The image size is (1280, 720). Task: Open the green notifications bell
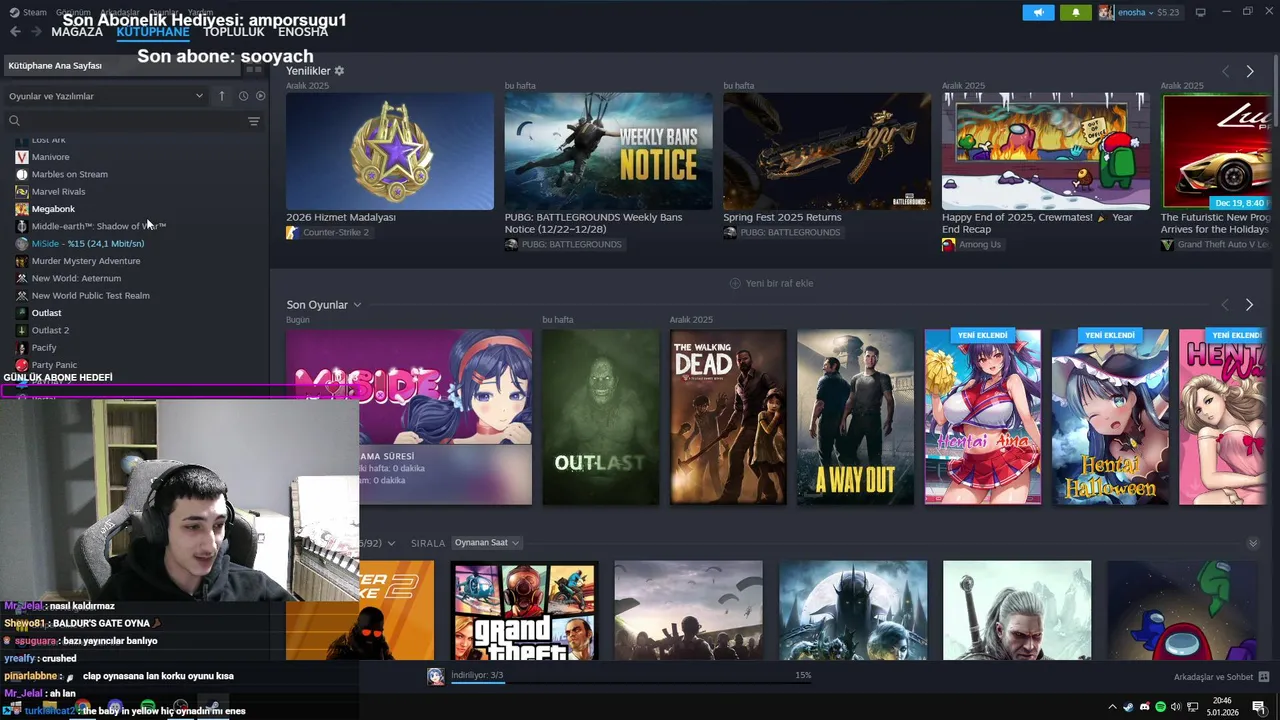(x=1076, y=12)
